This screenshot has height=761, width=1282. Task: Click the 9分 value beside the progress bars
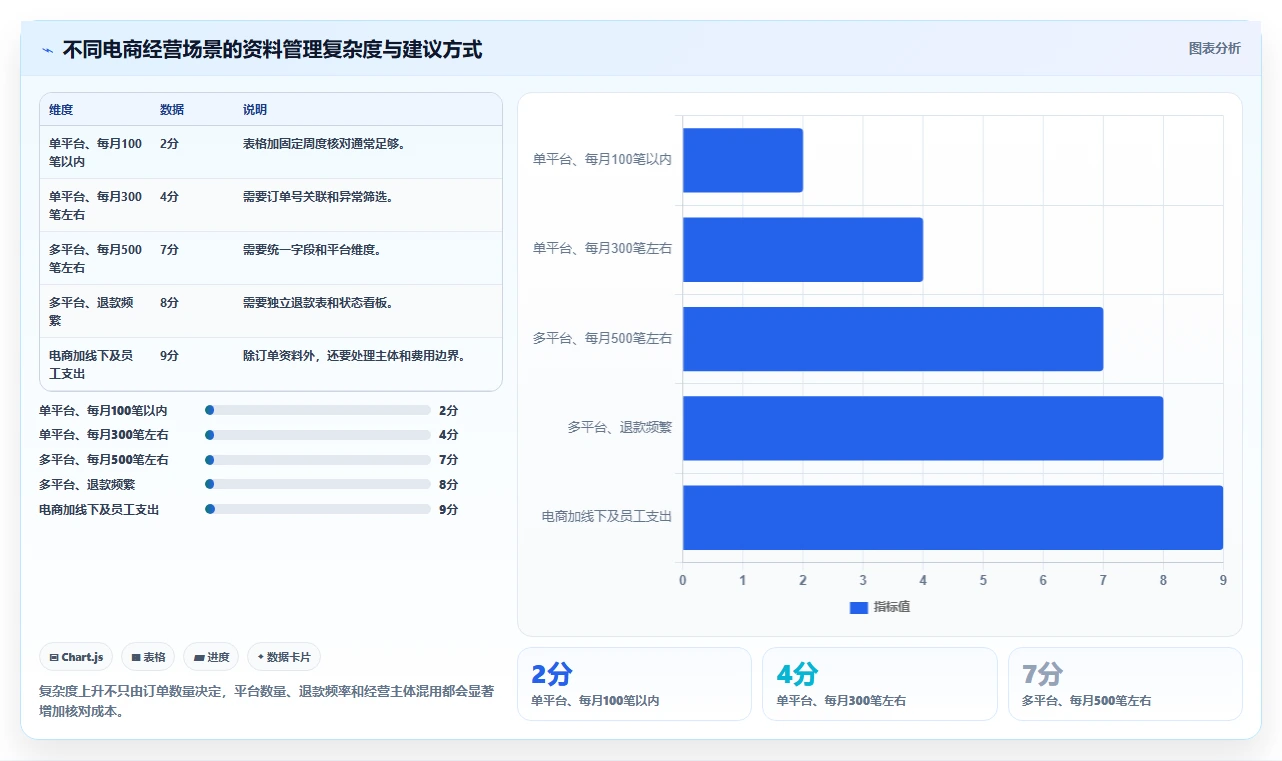[x=448, y=509]
